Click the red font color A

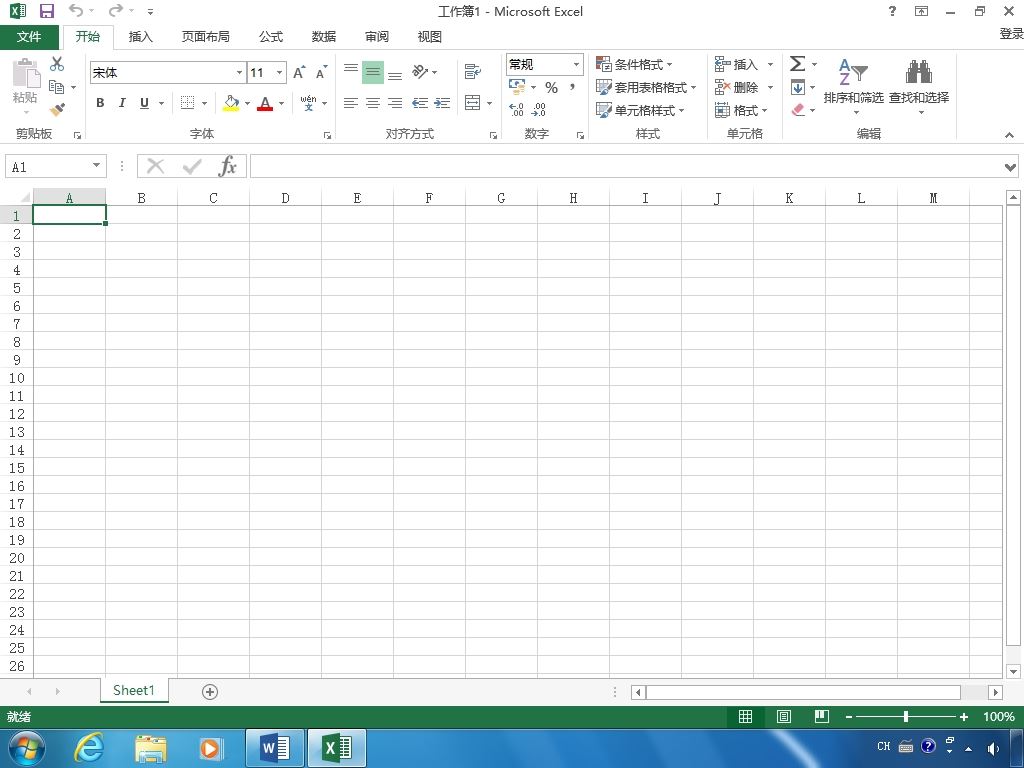(264, 103)
